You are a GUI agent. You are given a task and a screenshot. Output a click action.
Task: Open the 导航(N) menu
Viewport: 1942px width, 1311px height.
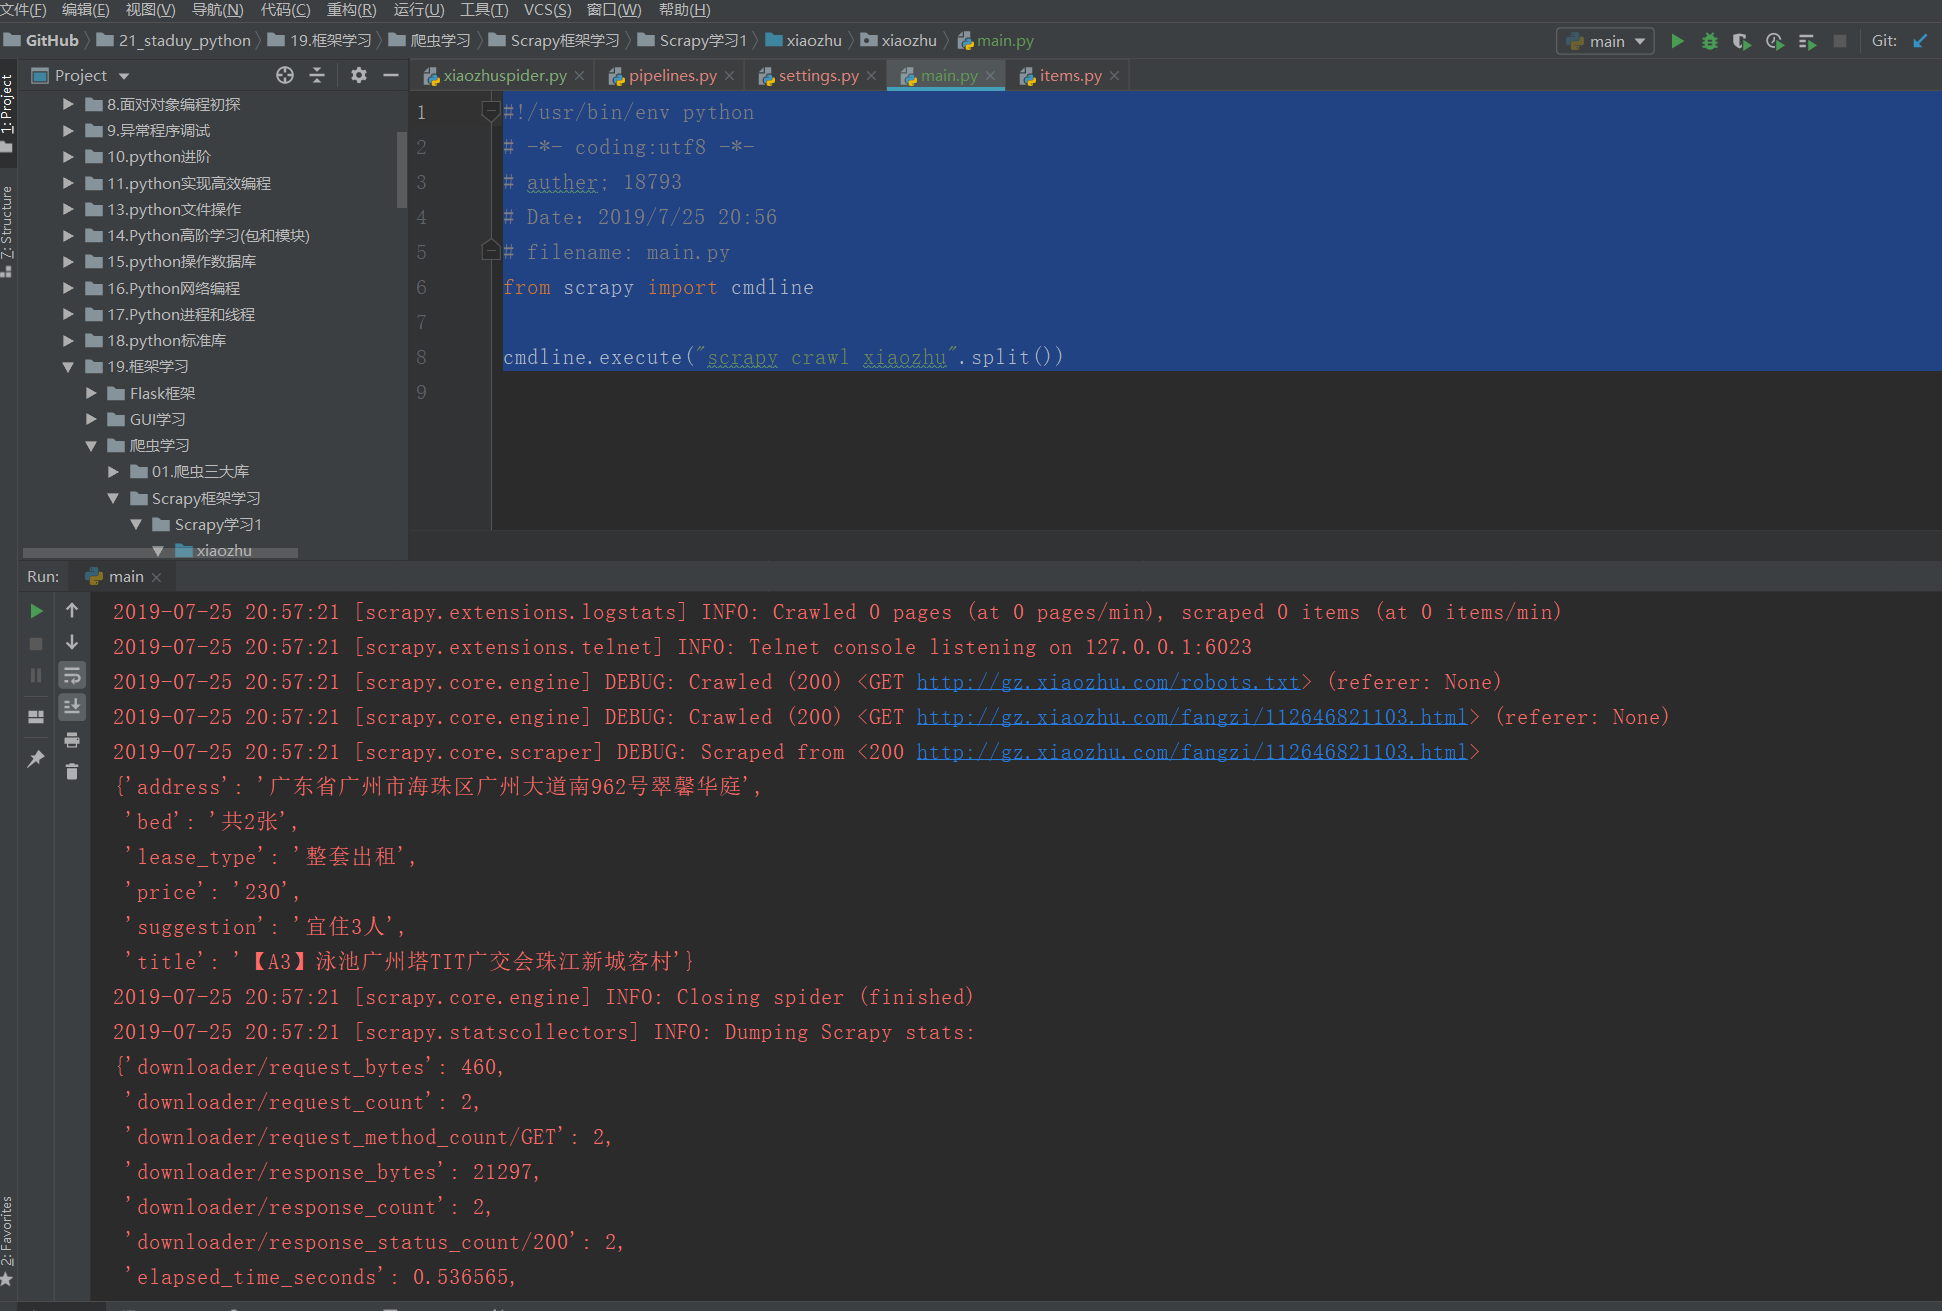217,10
